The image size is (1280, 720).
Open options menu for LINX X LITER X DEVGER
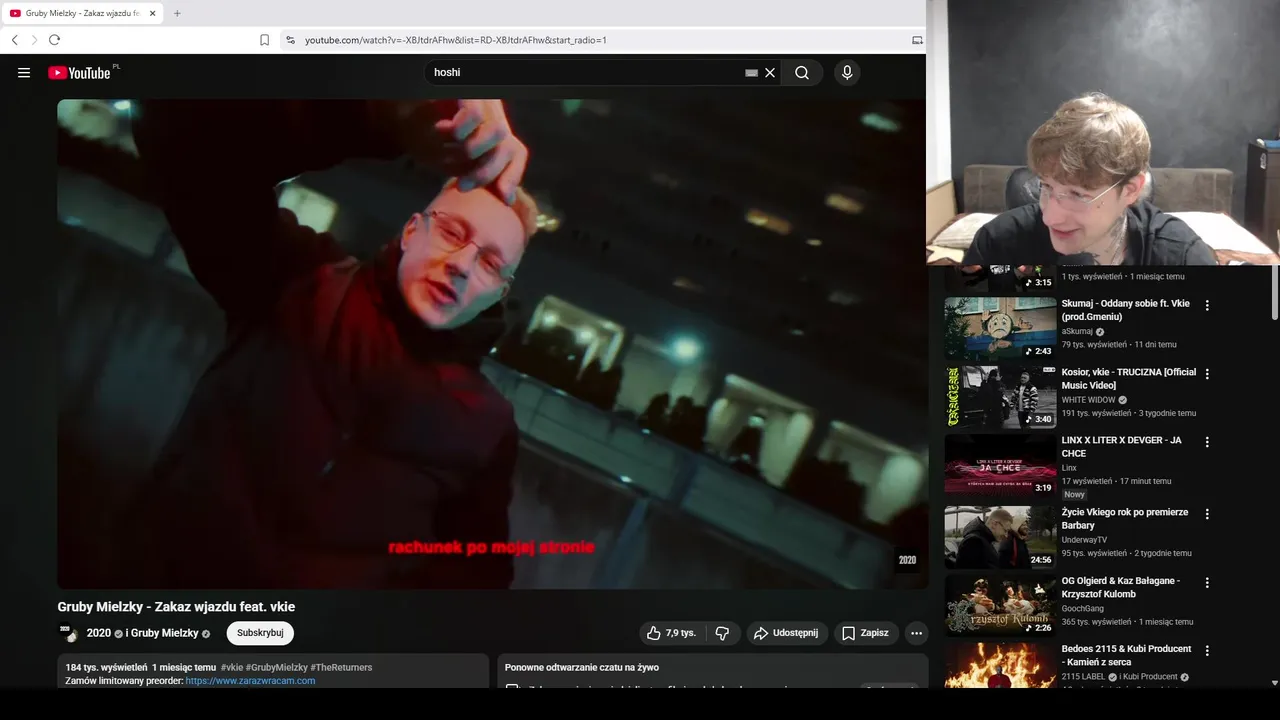[1207, 442]
